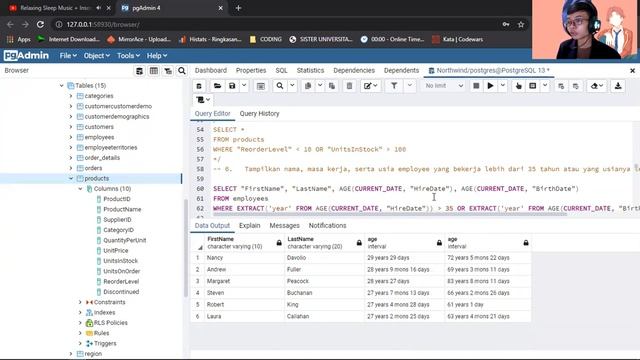Open the Explain results tab
This screenshot has width=640, height=360.
[249, 225]
